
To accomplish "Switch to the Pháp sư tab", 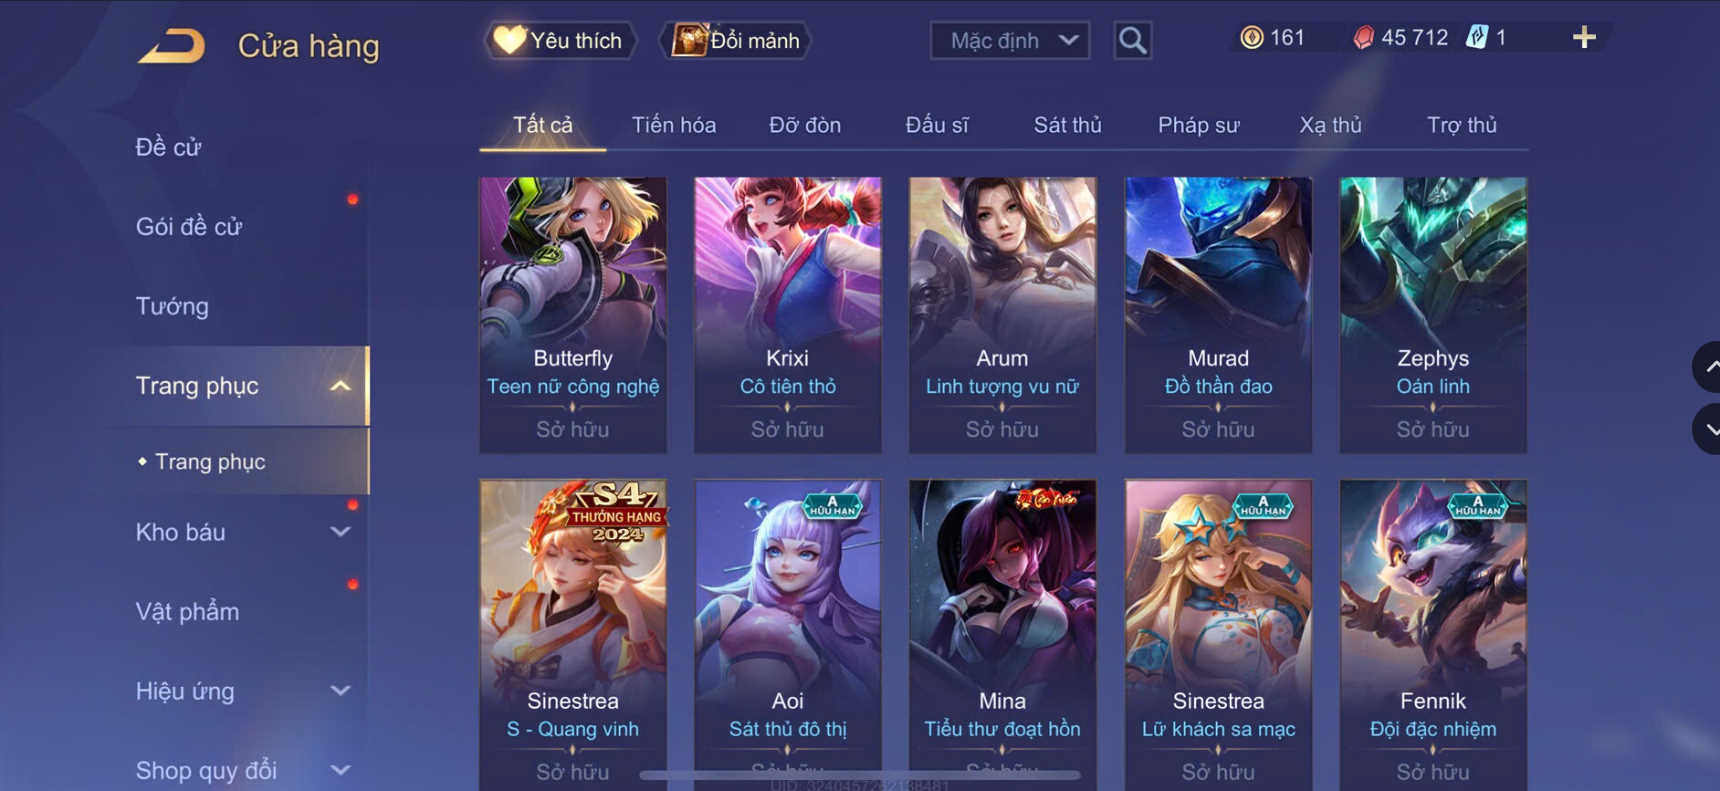I will [1198, 125].
